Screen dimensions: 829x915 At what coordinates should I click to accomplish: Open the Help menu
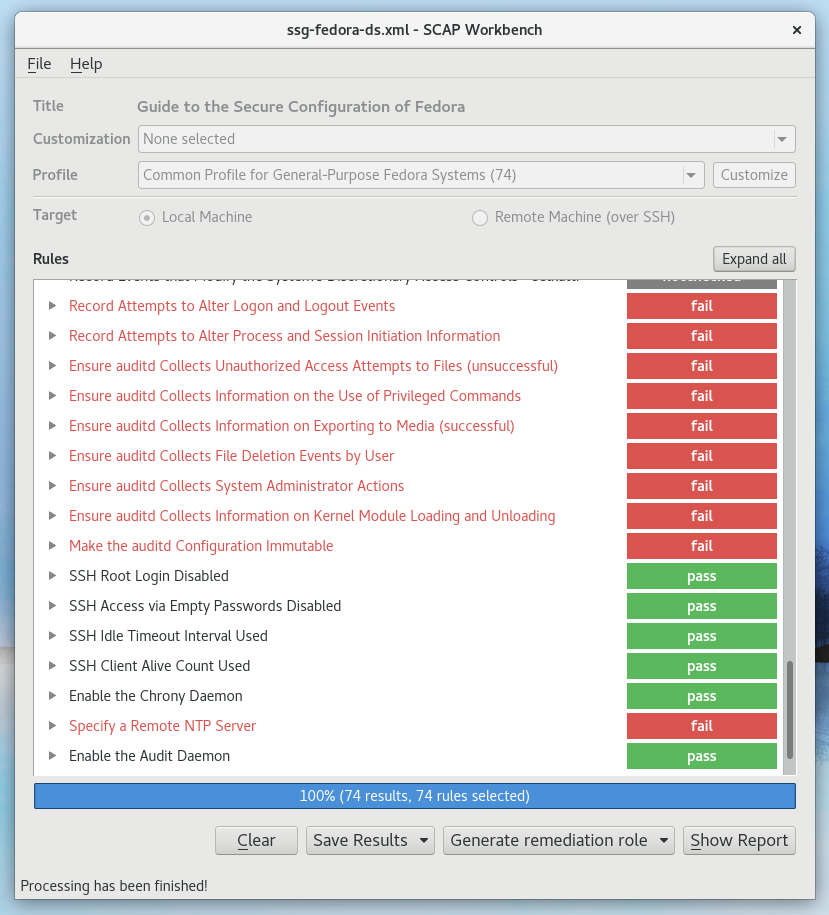86,64
